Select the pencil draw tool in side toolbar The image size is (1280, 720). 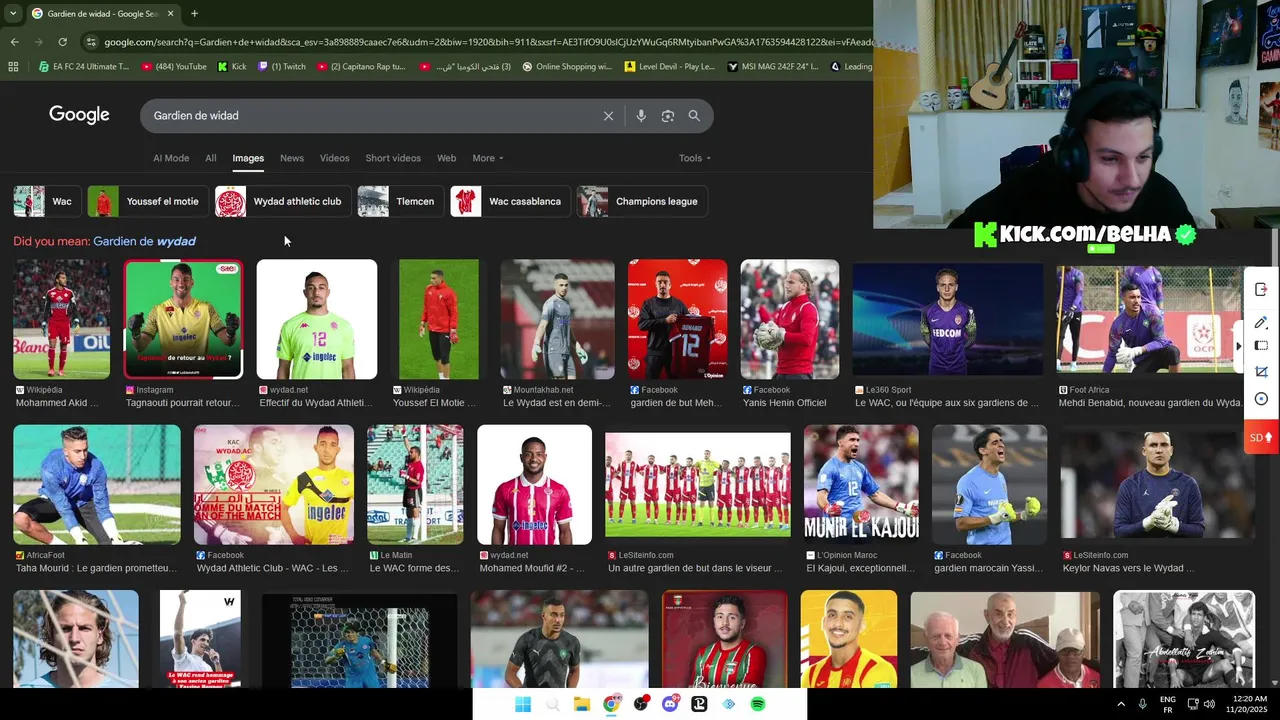(x=1261, y=322)
